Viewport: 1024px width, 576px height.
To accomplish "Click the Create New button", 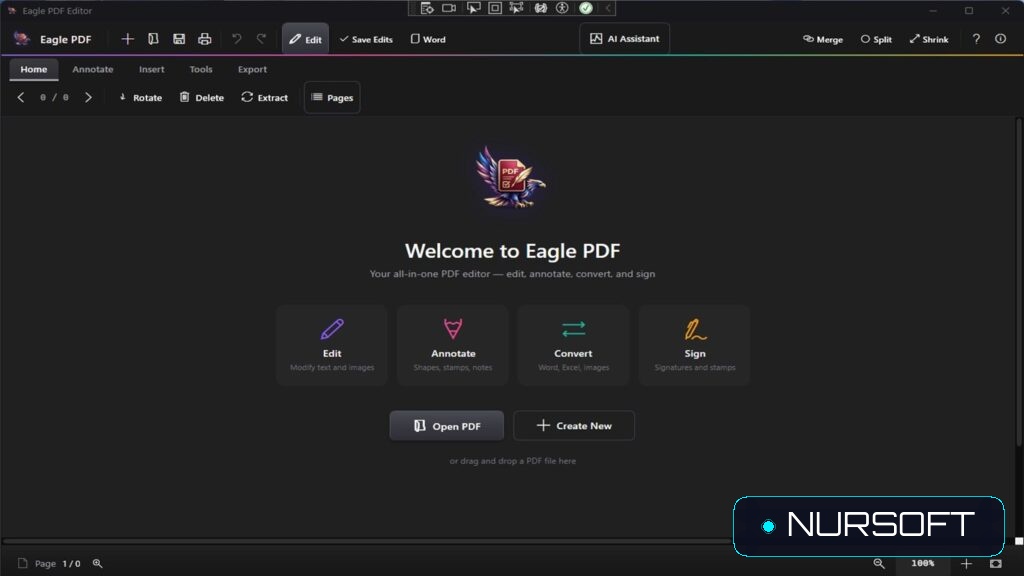I will point(574,426).
